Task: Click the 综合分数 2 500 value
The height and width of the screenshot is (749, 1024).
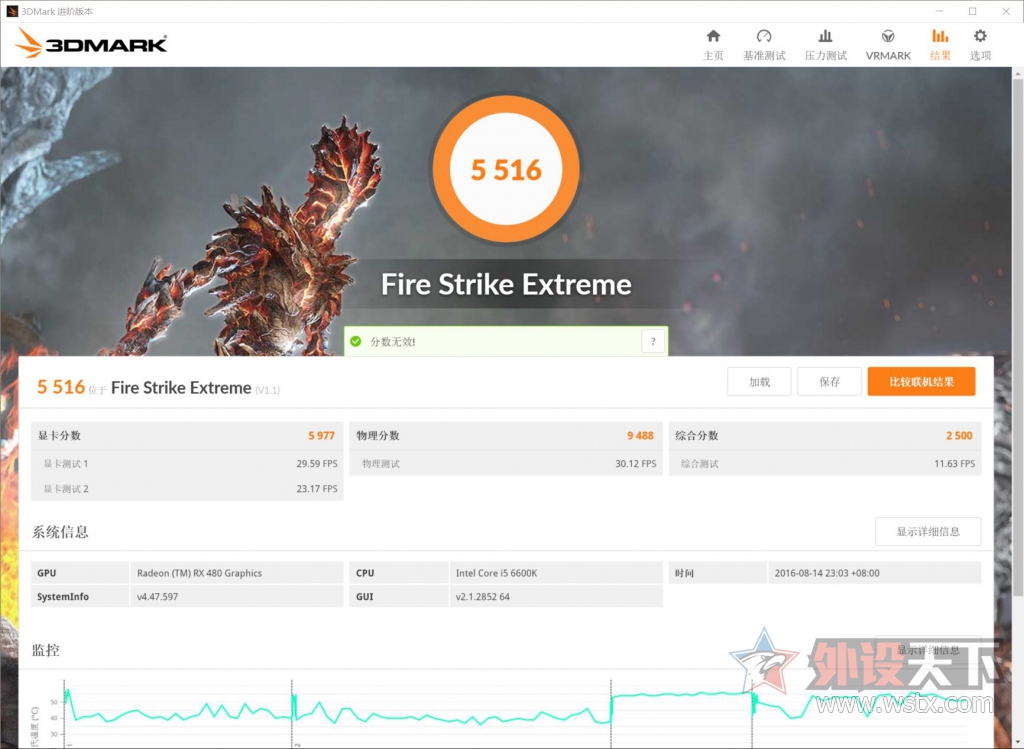Action: [959, 436]
